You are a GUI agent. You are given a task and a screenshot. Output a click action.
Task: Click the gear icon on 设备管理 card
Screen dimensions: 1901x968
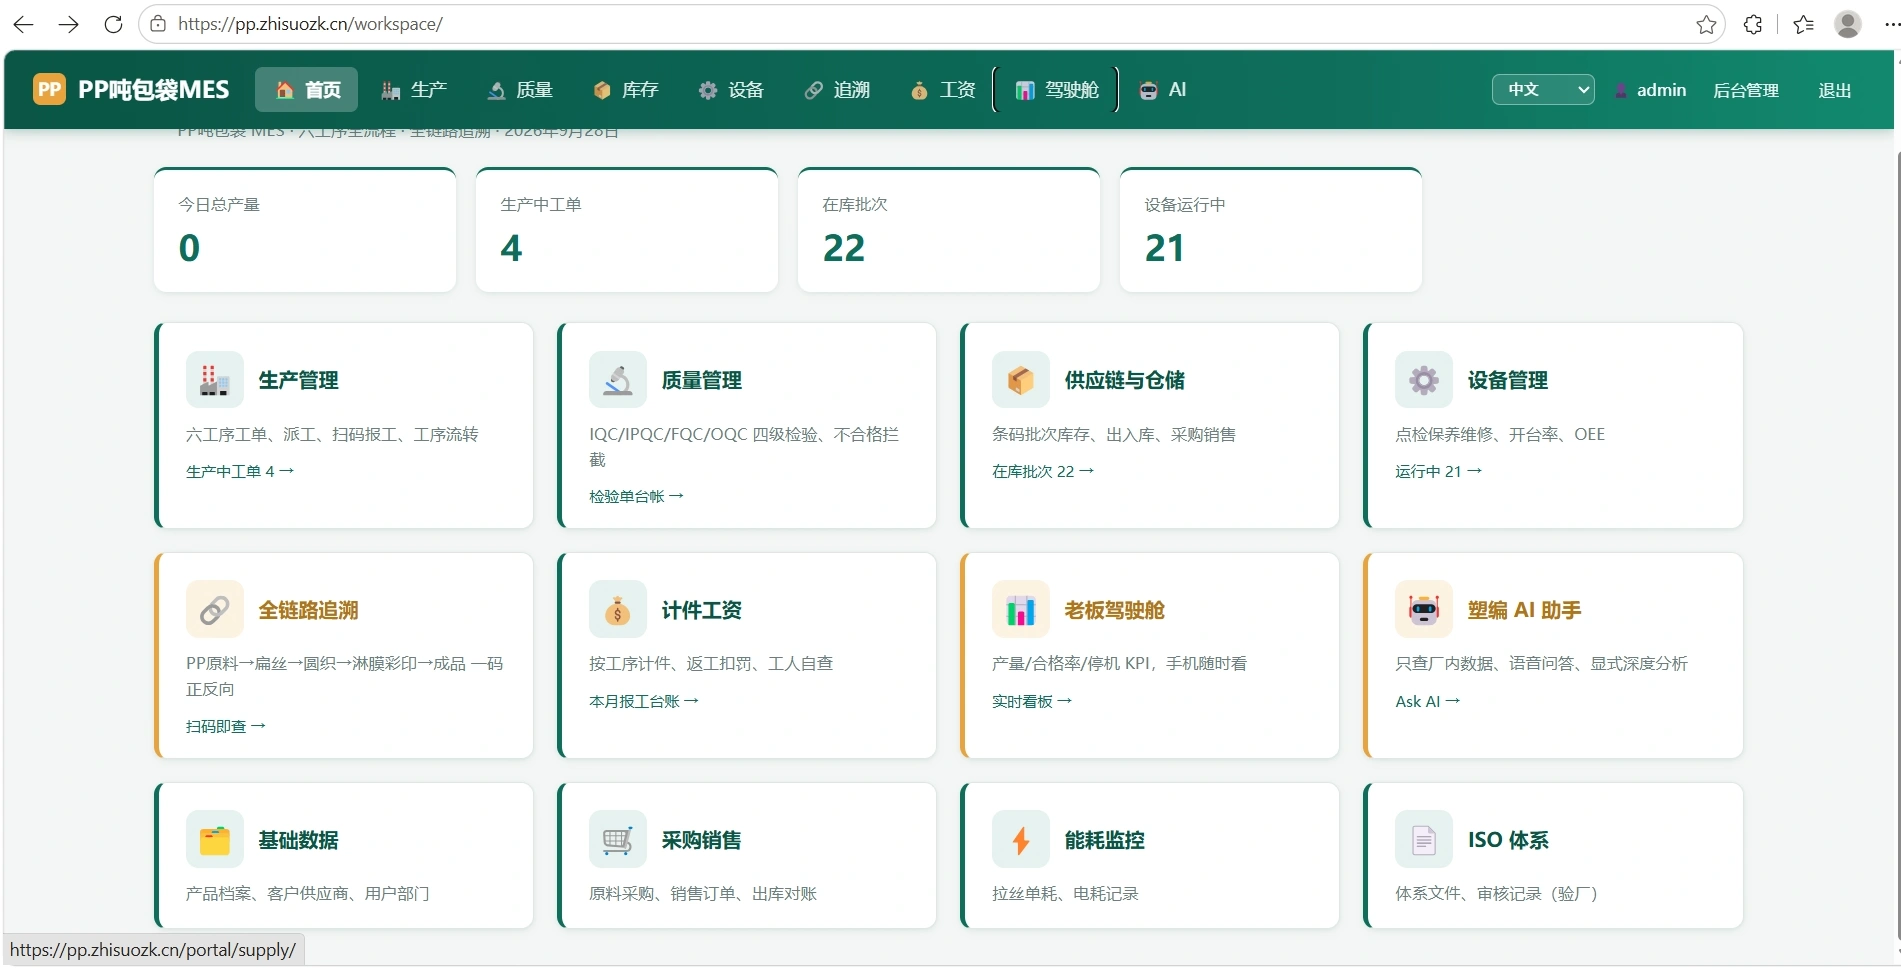(x=1423, y=380)
